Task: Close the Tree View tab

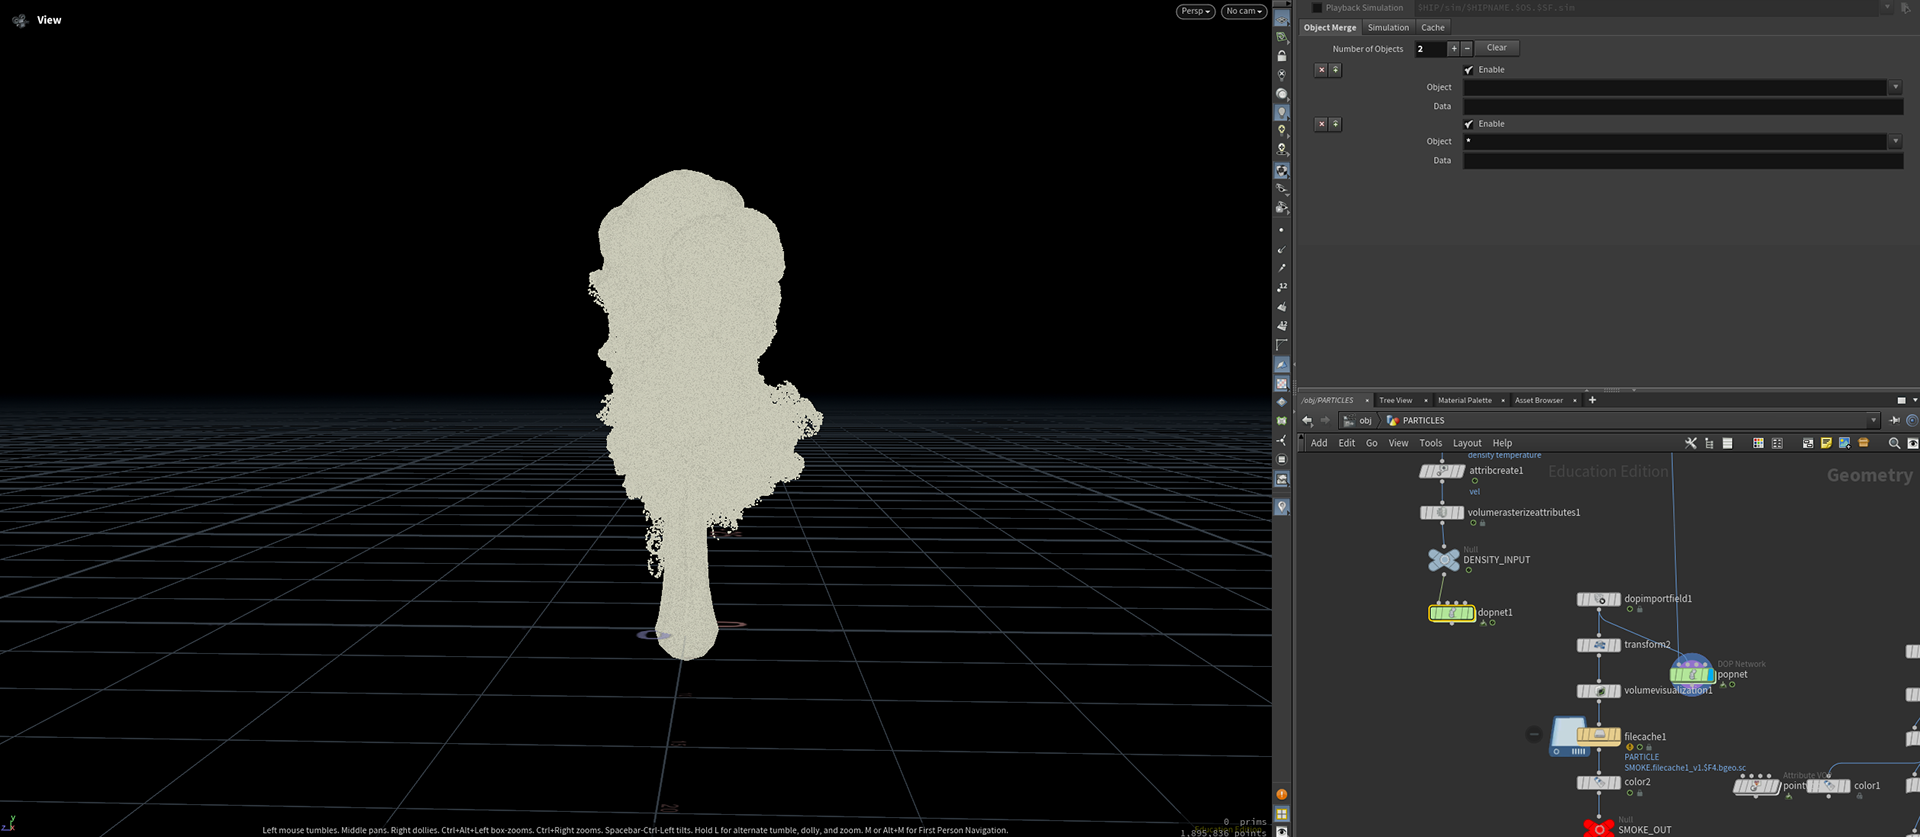Action: point(1426,400)
